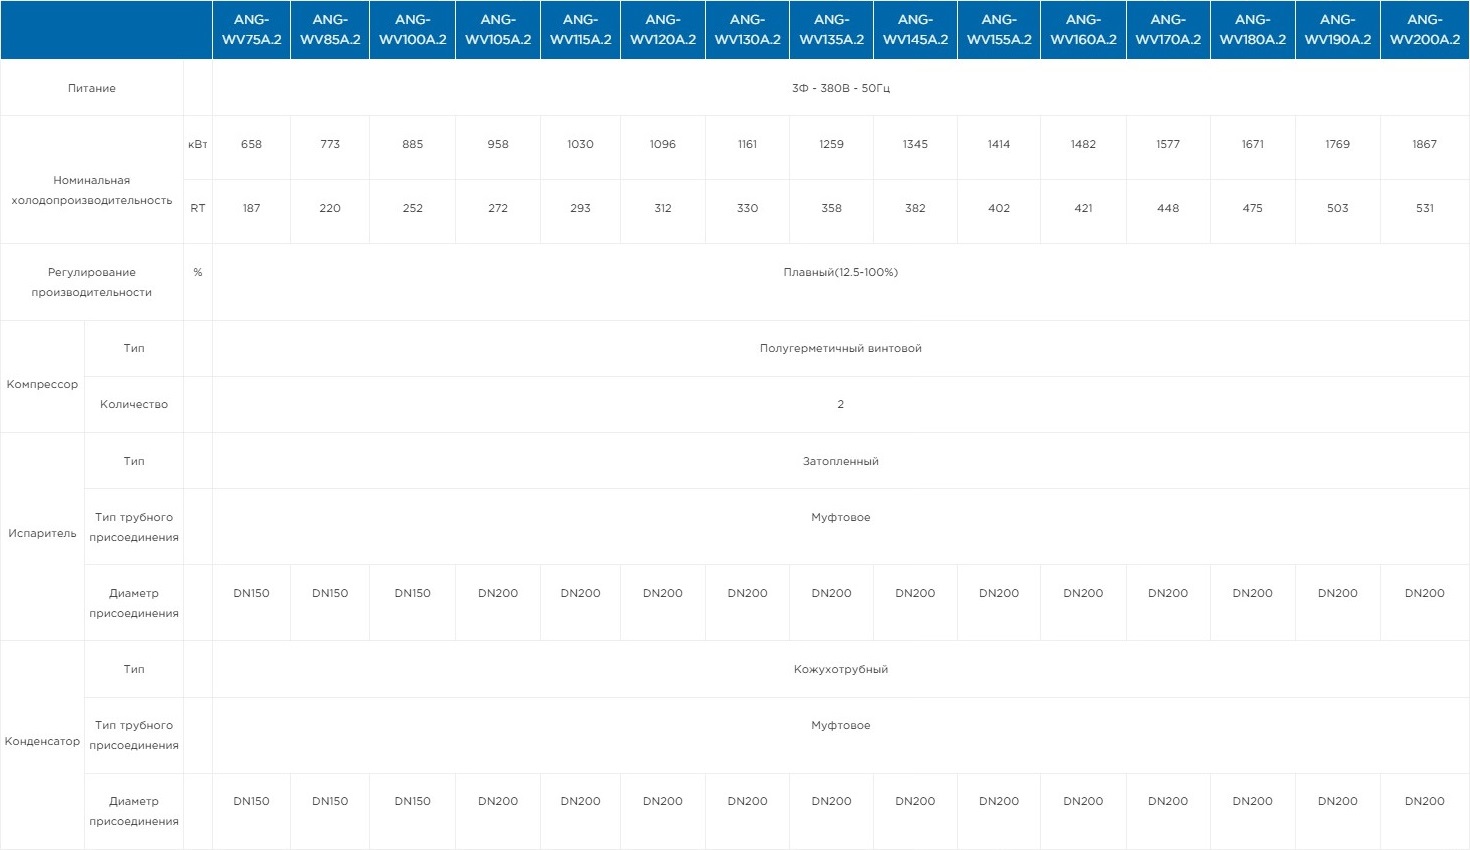
Task: Click the 531 RT capacity value
Action: (1424, 208)
